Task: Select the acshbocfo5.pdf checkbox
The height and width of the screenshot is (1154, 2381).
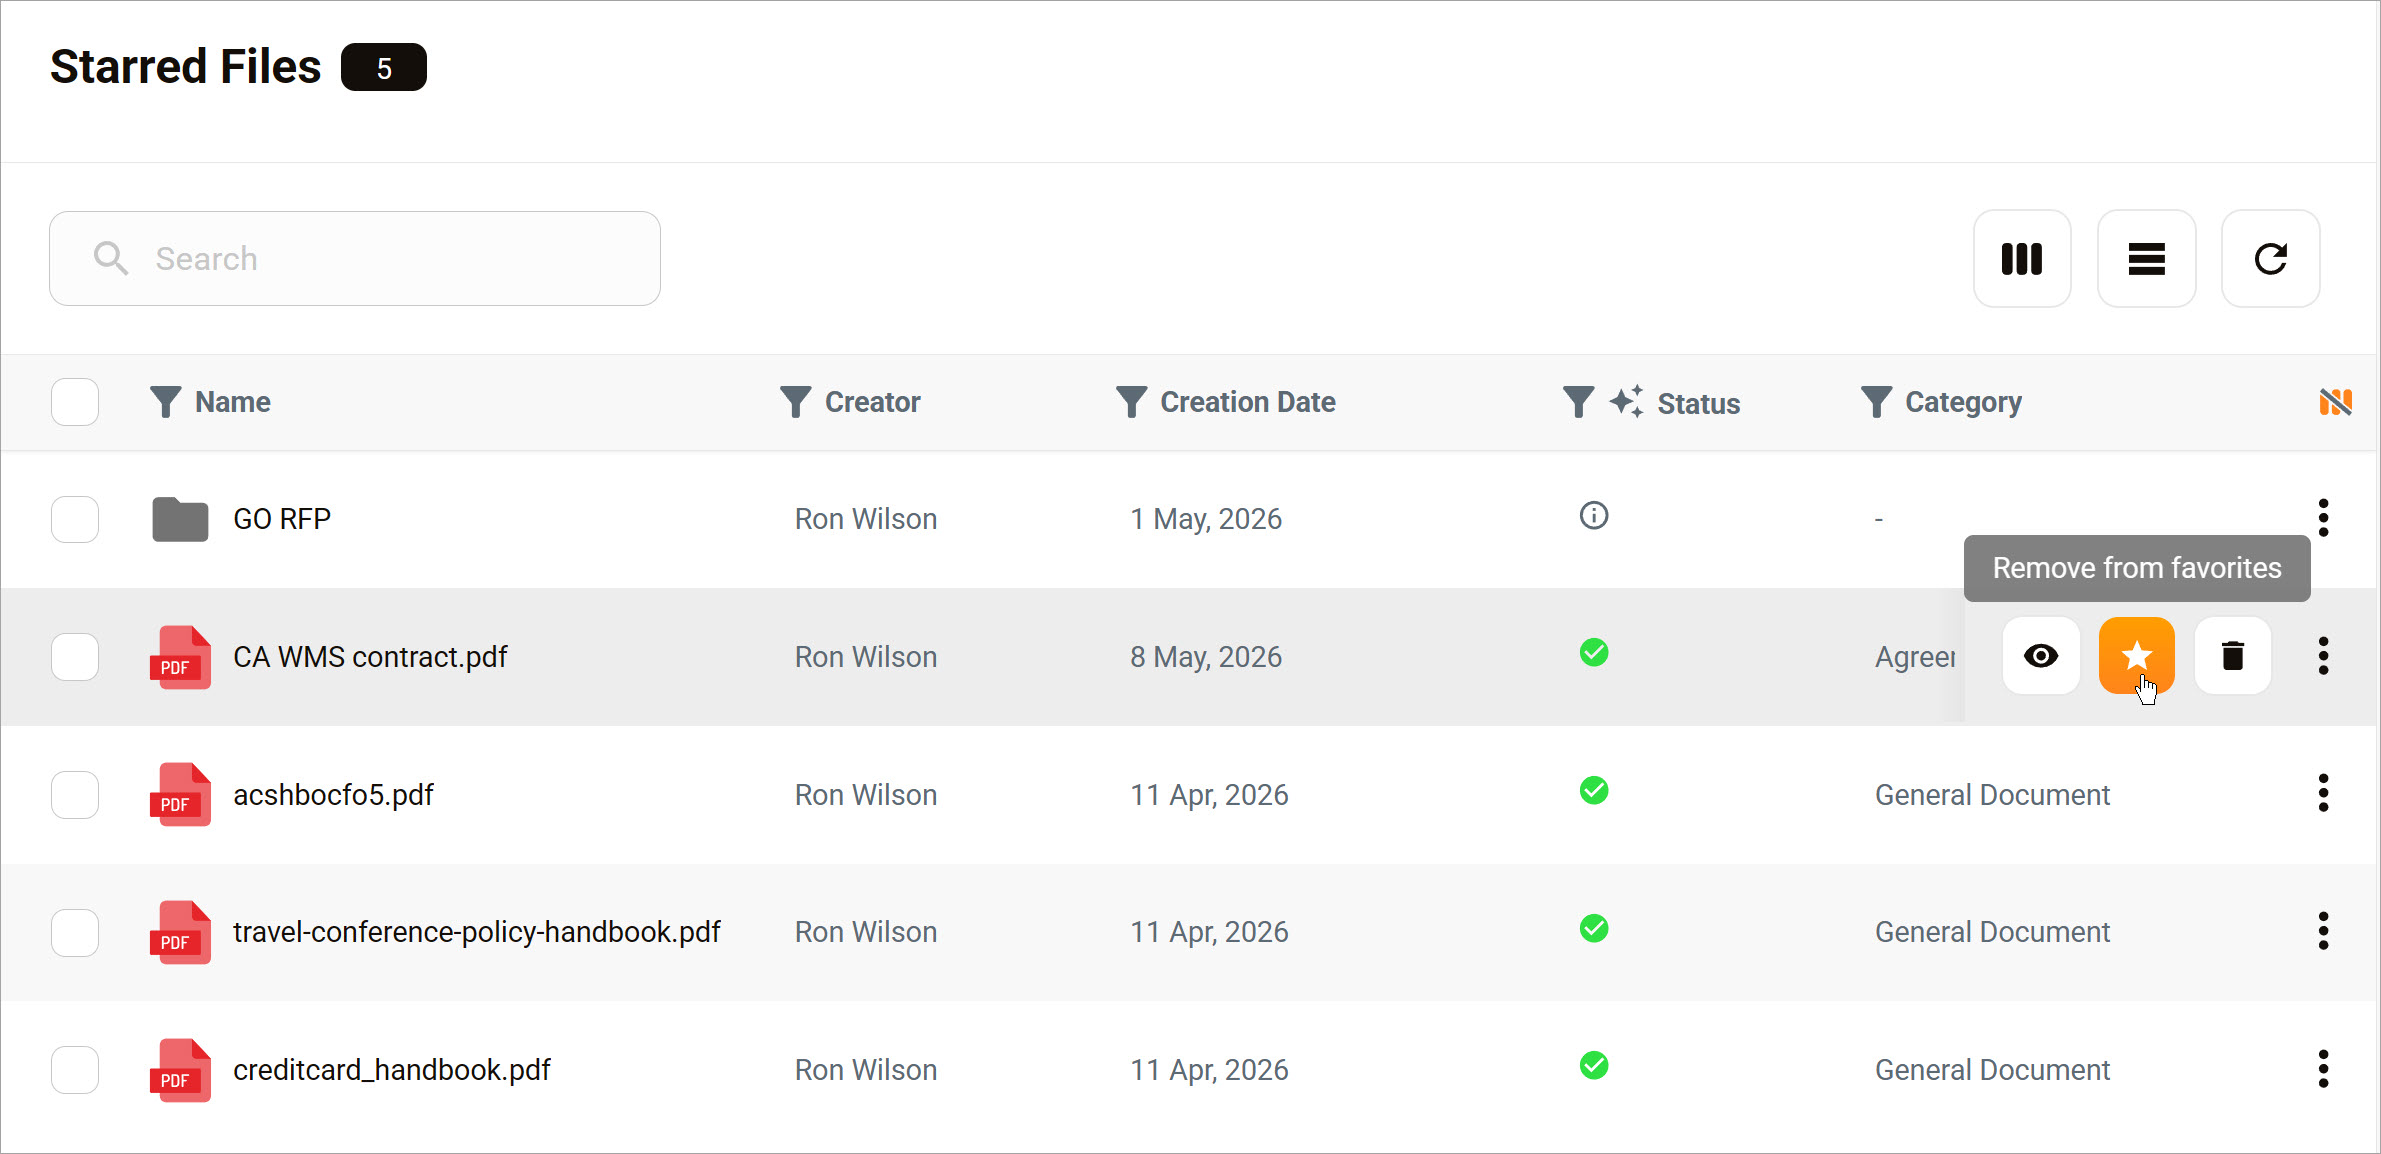Action: (75, 795)
